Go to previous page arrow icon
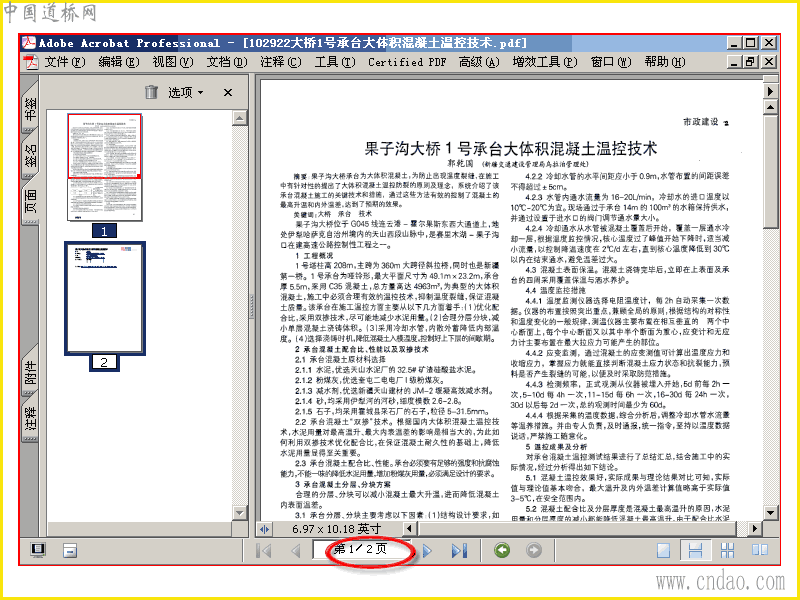Viewport: 800px width, 600px height. (295, 551)
